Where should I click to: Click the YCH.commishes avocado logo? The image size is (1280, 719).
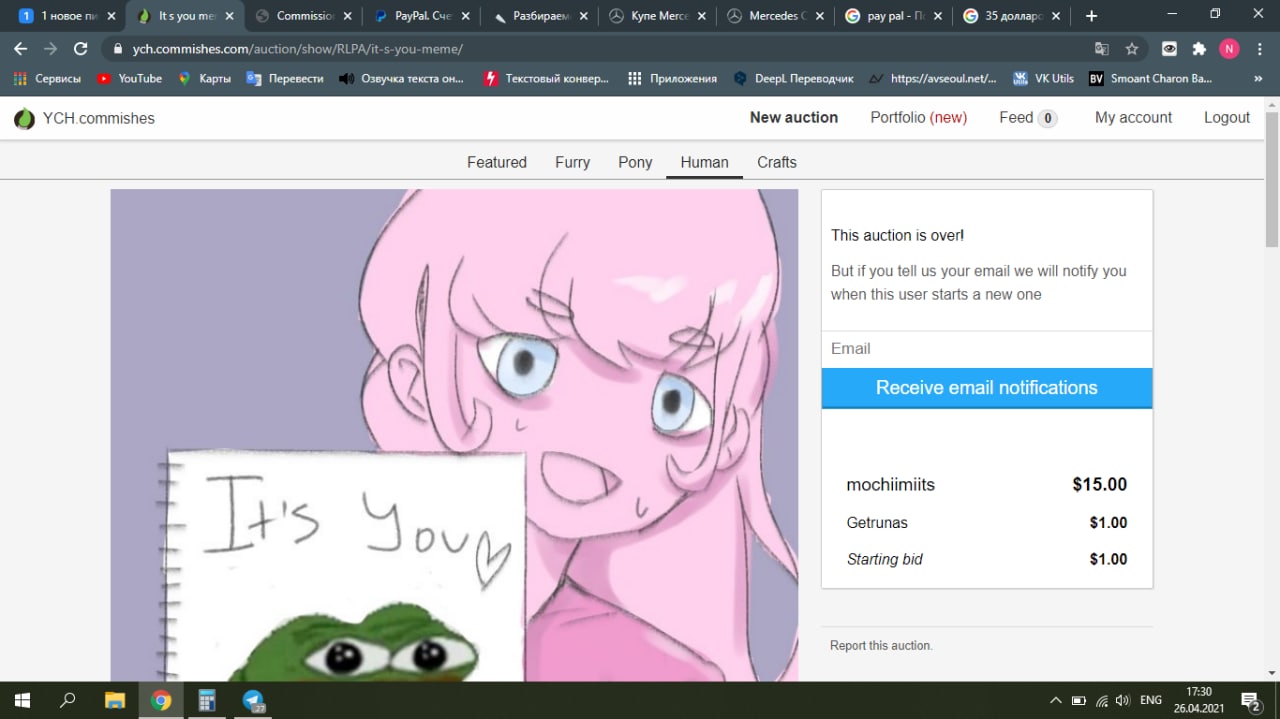pyautogui.click(x=24, y=118)
